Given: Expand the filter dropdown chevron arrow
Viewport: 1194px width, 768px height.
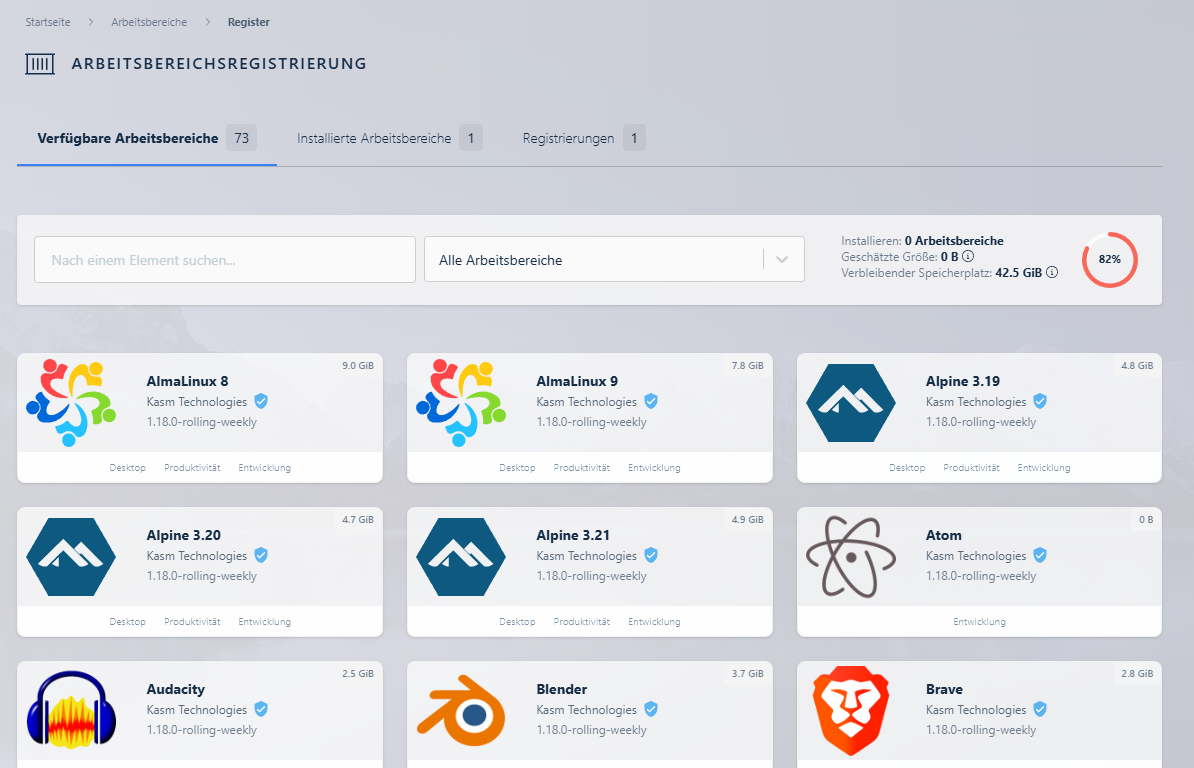Looking at the screenshot, I should (782, 260).
